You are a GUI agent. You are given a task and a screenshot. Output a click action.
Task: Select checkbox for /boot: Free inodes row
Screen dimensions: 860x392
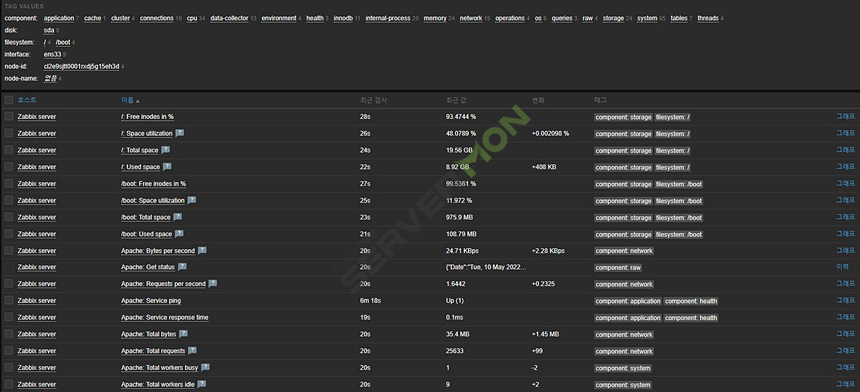point(9,184)
